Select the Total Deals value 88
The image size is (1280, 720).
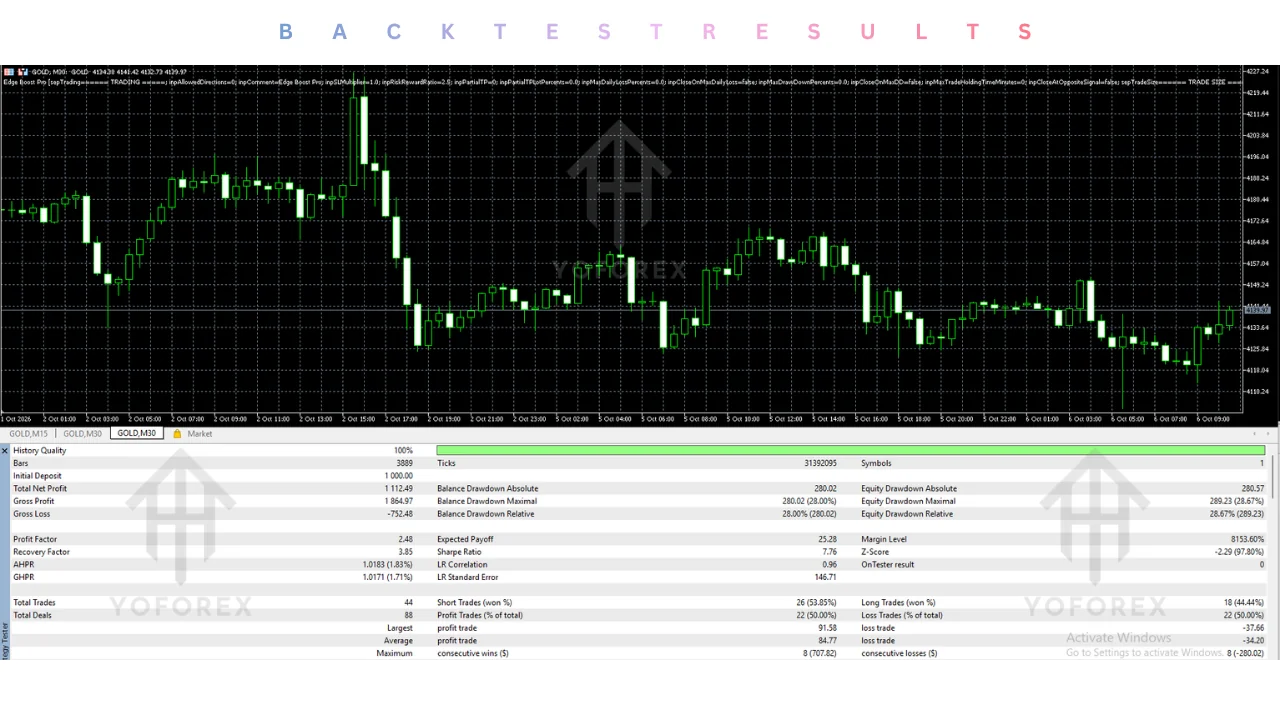pyautogui.click(x=408, y=615)
